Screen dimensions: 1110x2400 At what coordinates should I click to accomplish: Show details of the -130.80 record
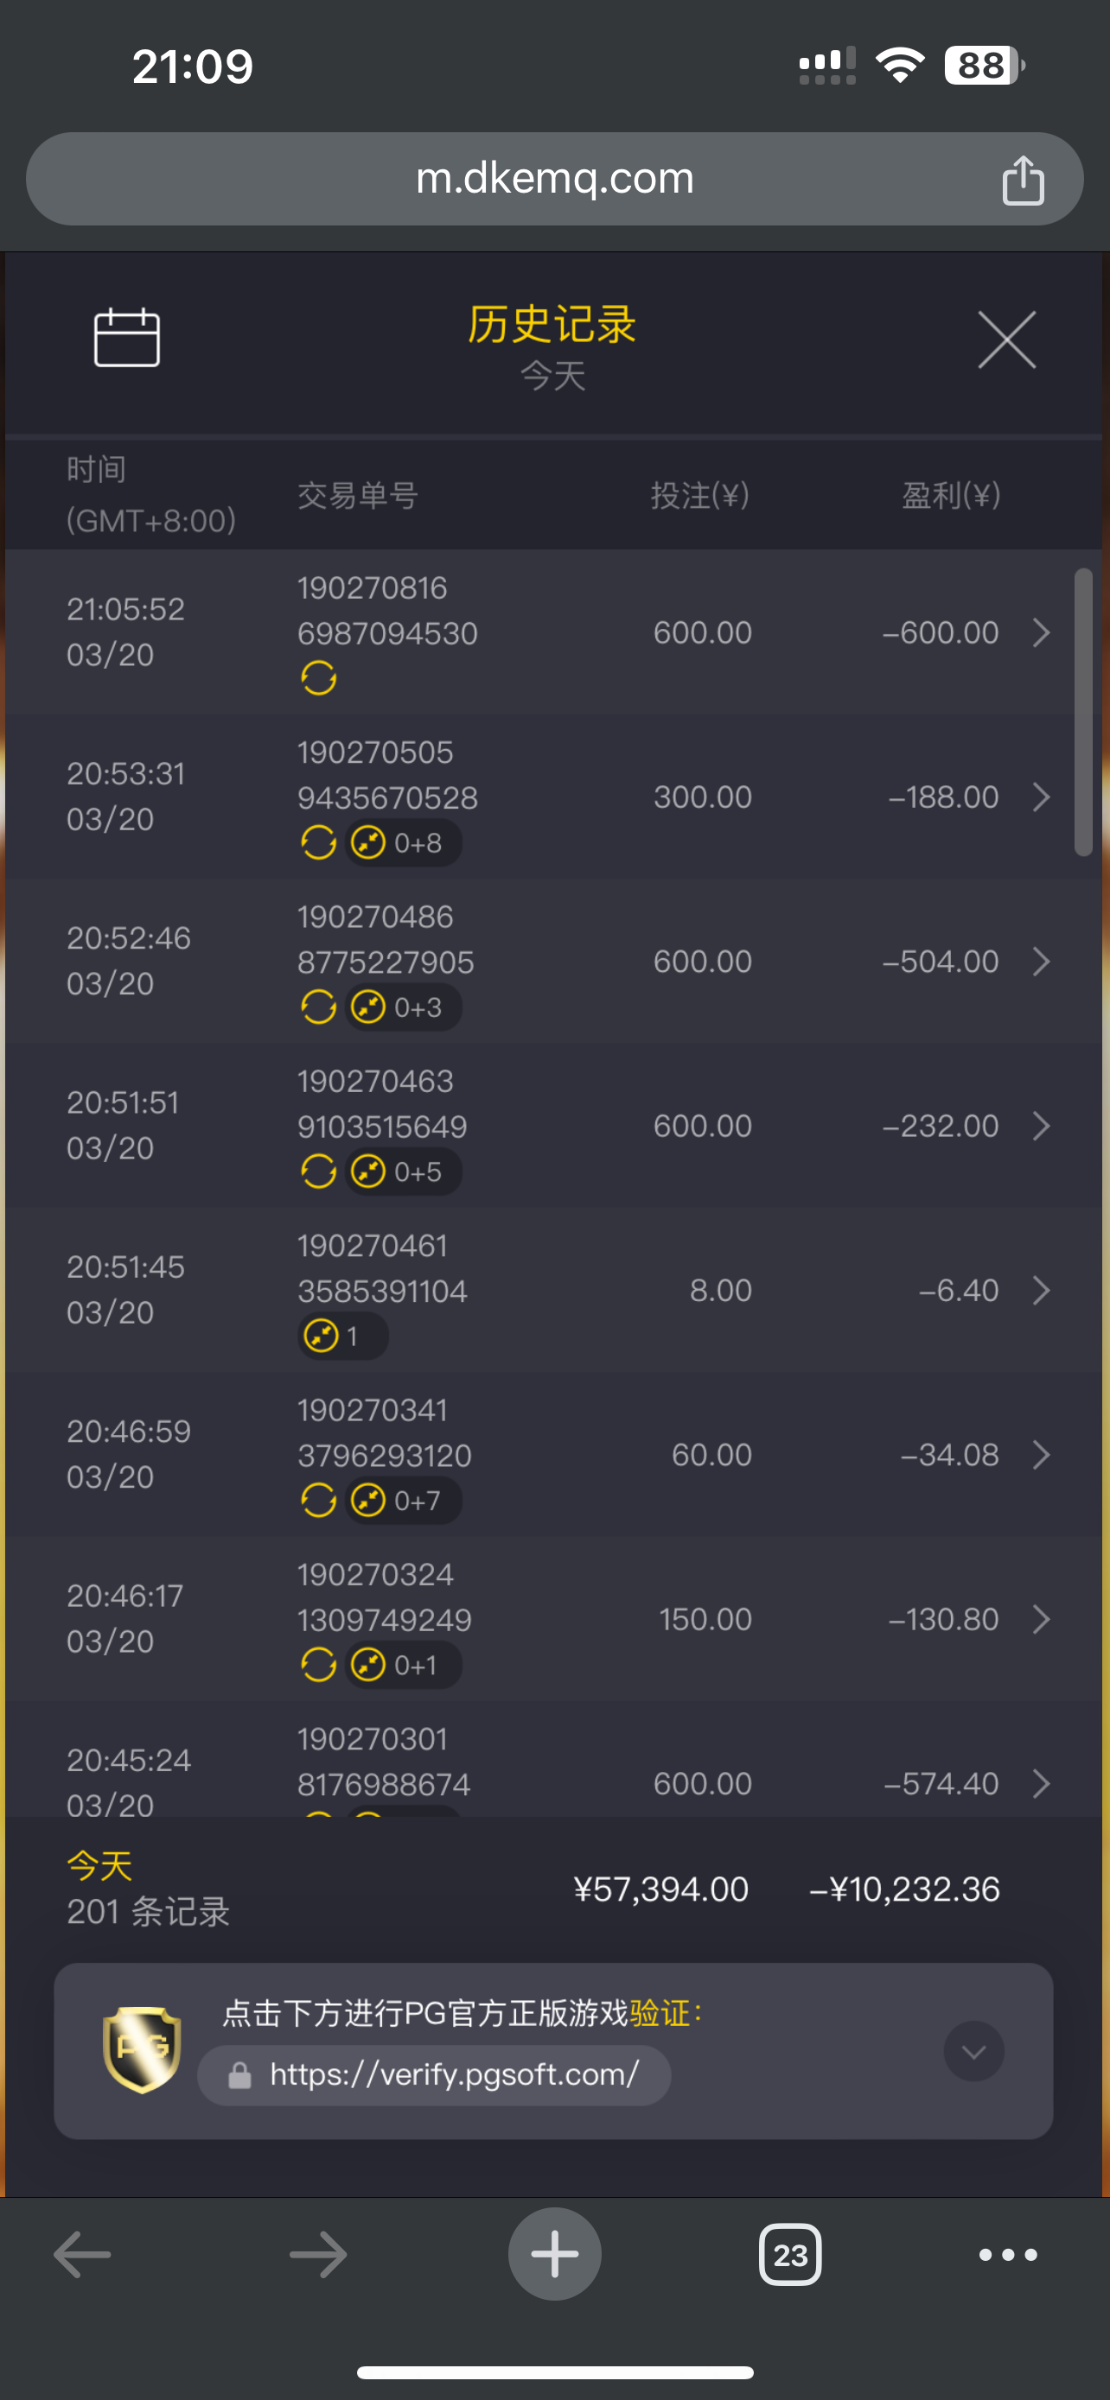[x=1041, y=1619]
